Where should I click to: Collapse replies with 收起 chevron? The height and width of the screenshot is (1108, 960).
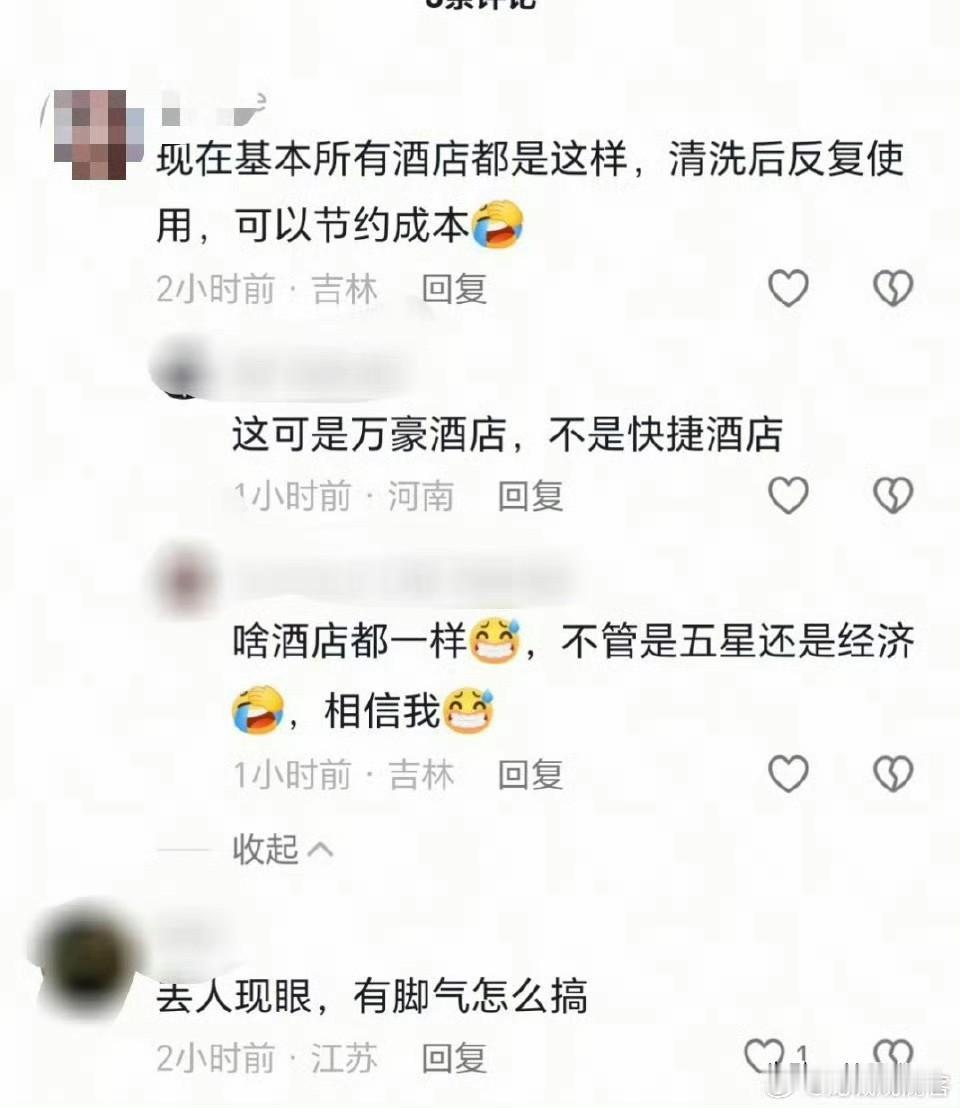(283, 849)
